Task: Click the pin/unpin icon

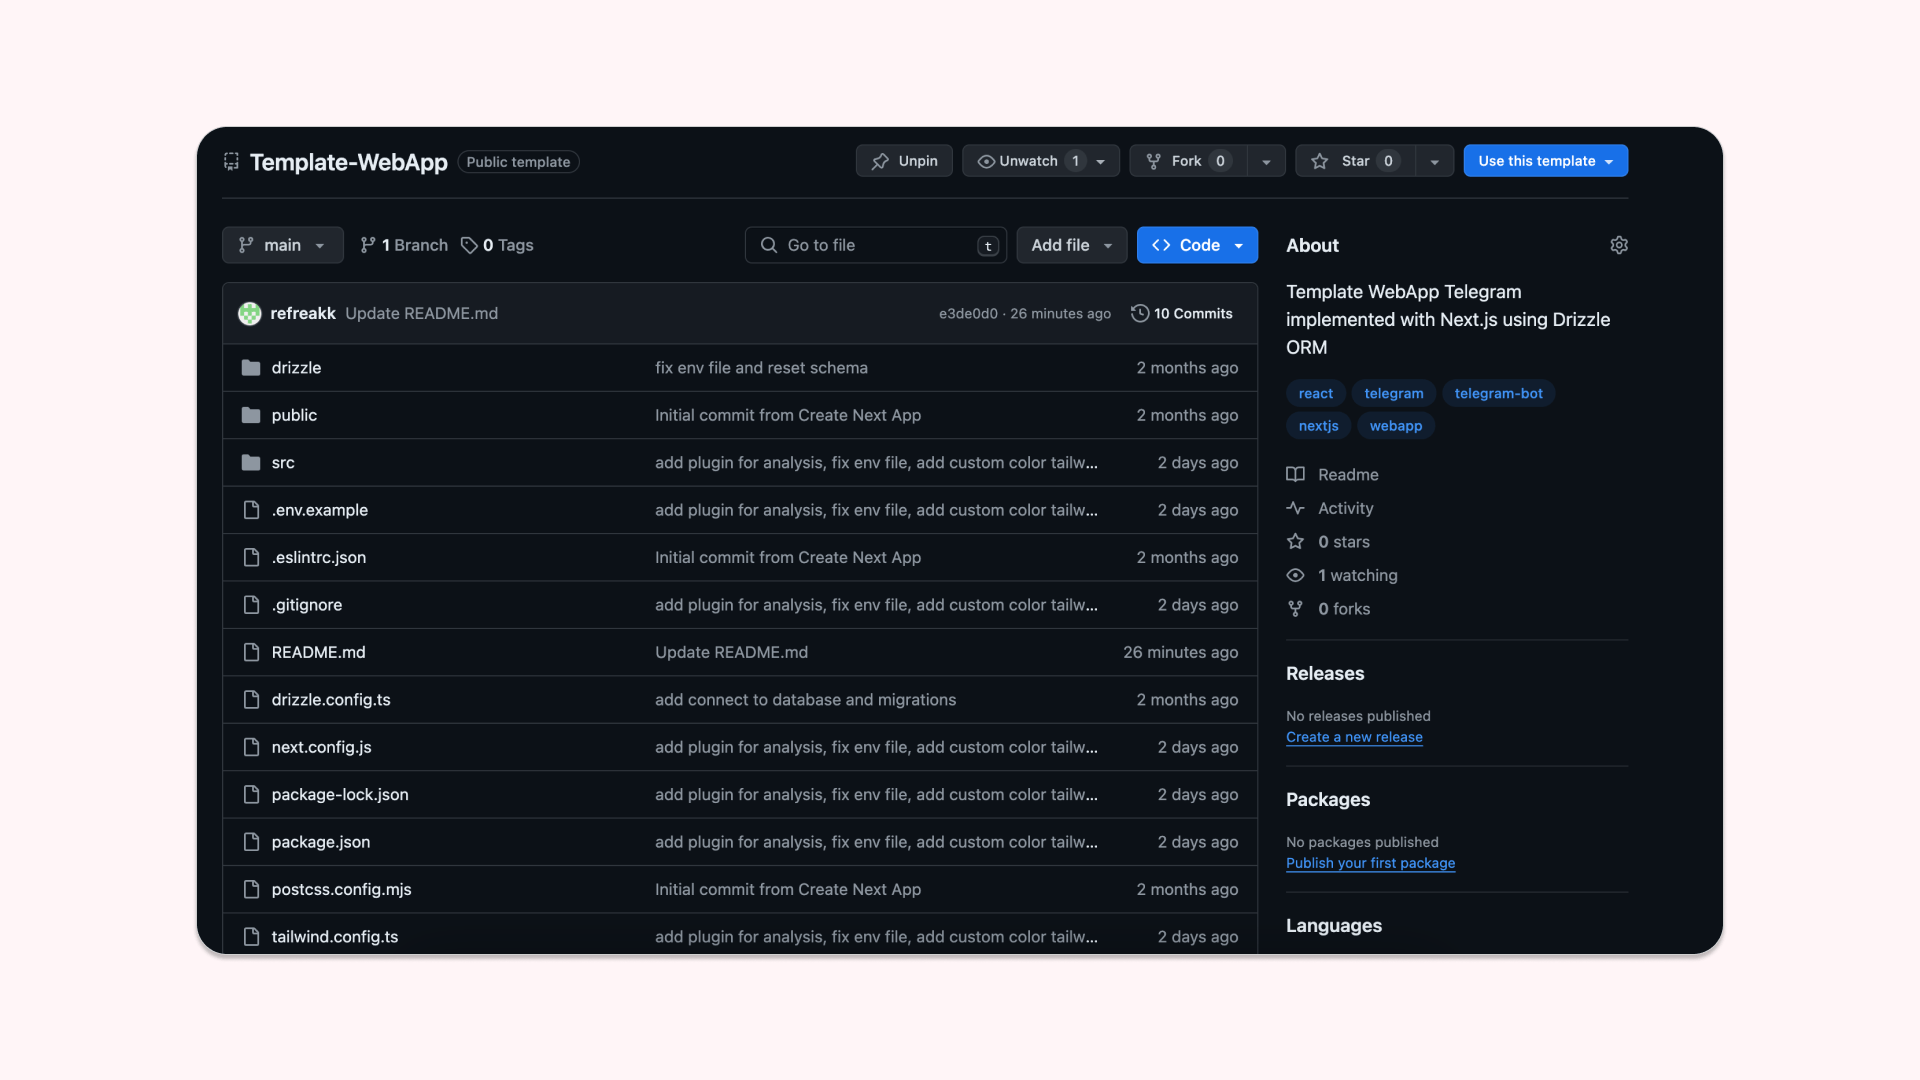Action: coord(878,160)
